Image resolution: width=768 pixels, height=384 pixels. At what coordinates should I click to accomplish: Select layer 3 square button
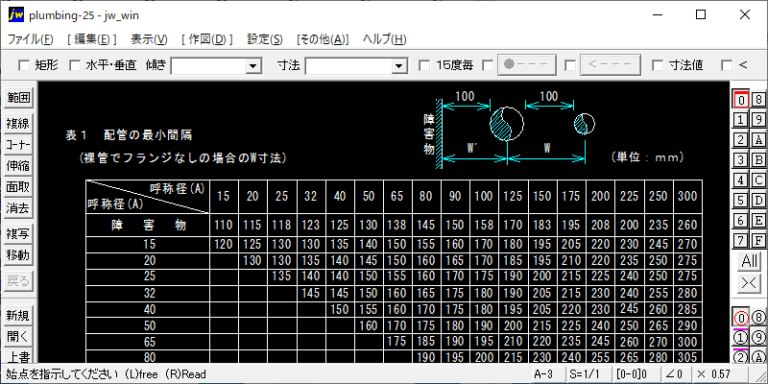741,160
